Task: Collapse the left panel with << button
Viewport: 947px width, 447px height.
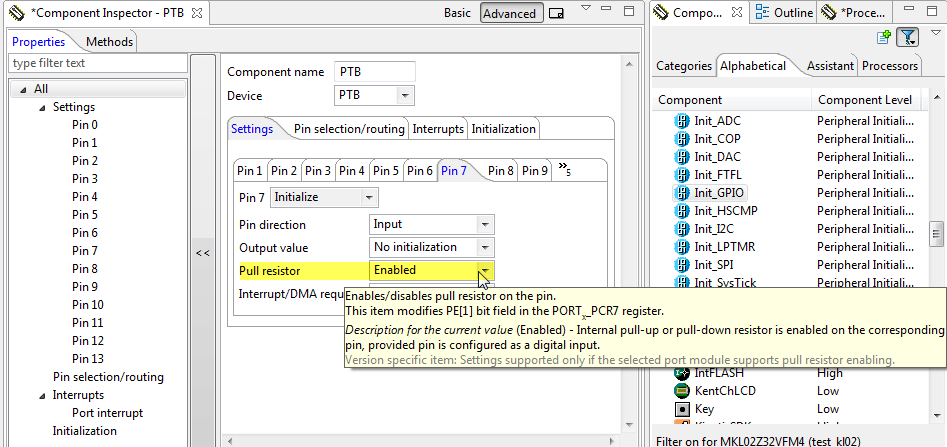Action: point(202,254)
